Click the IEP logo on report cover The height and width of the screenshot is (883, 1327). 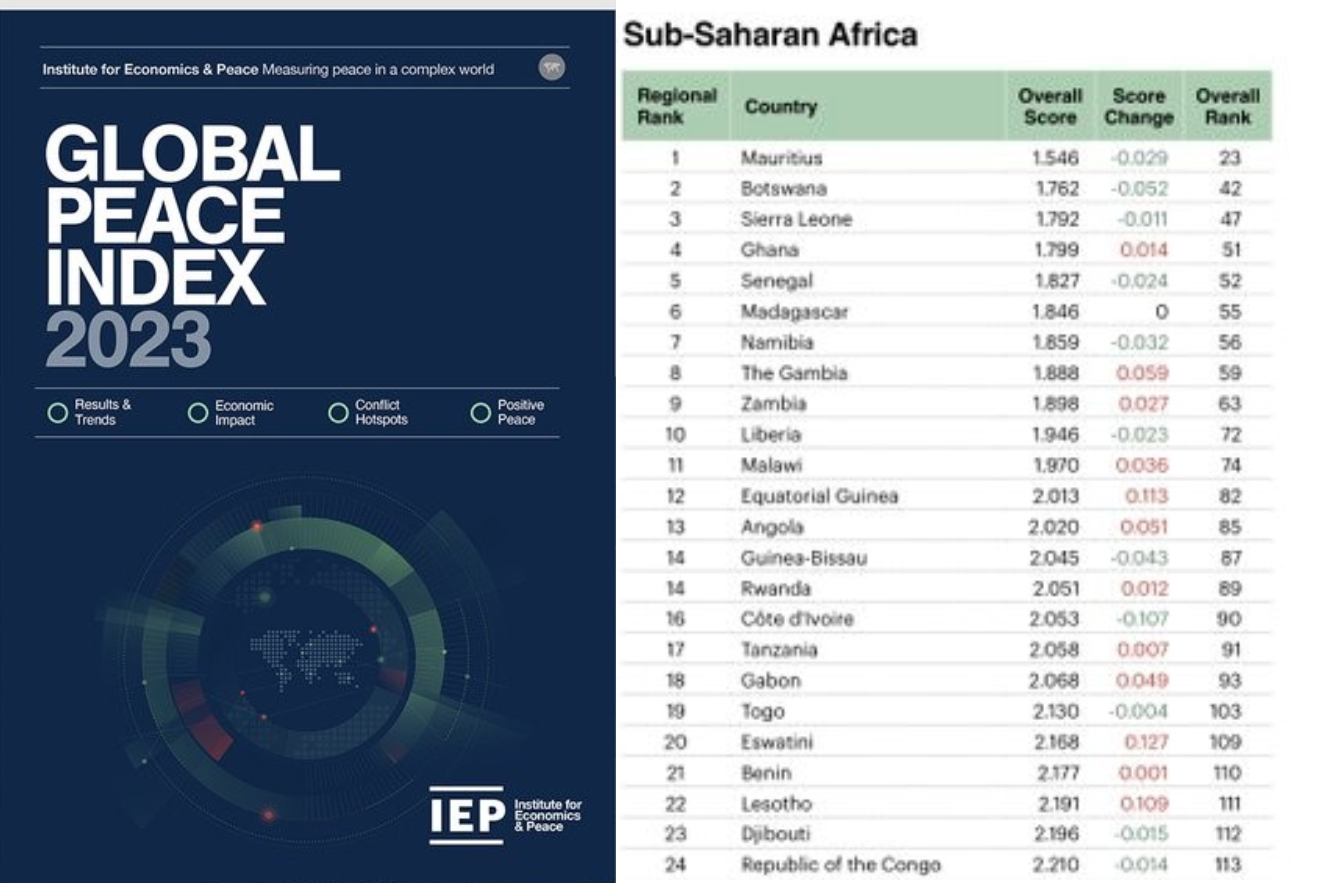505,815
